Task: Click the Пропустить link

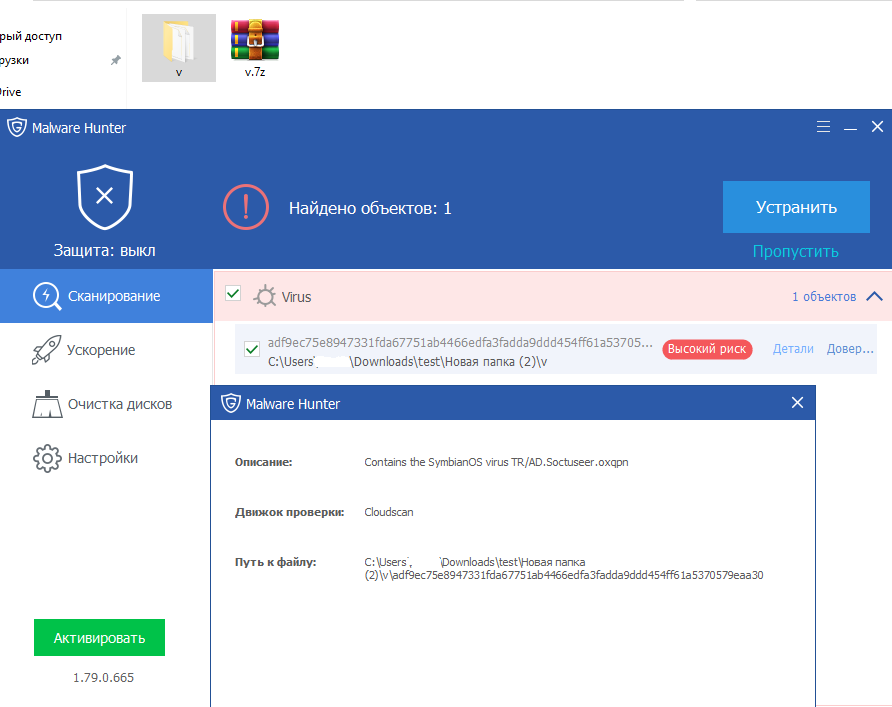Action: pos(795,251)
